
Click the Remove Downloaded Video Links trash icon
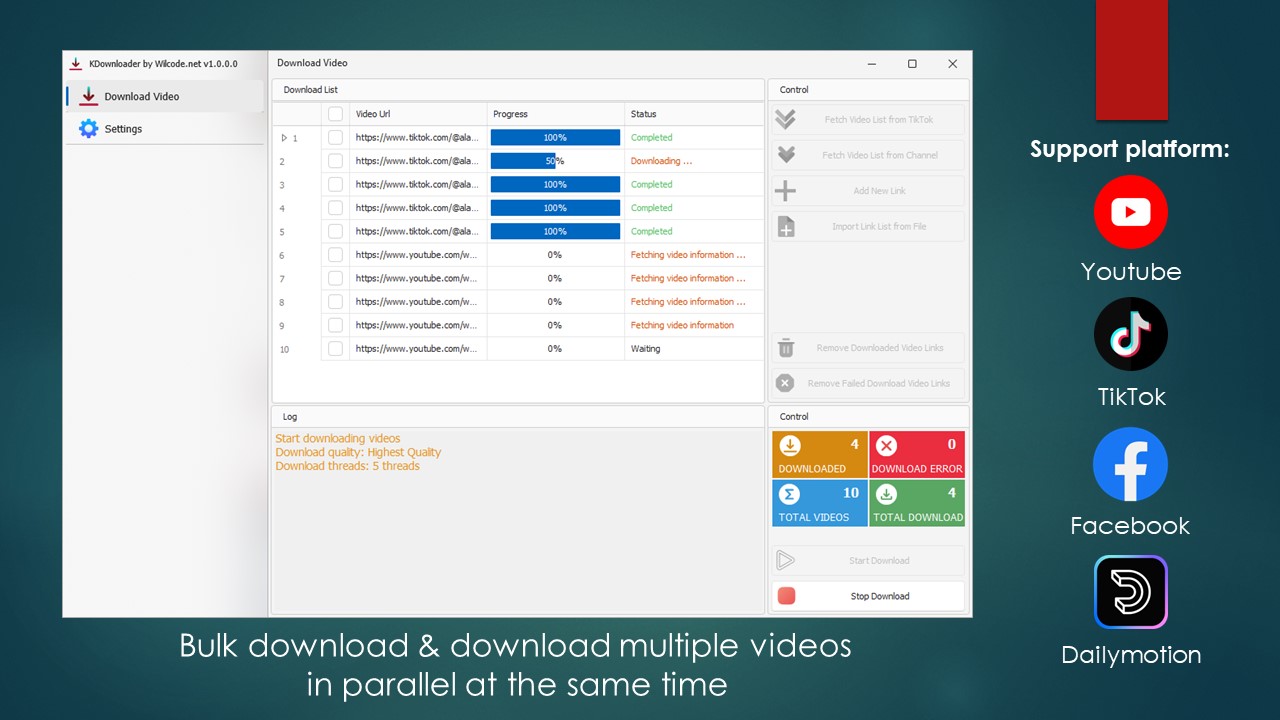(x=786, y=347)
